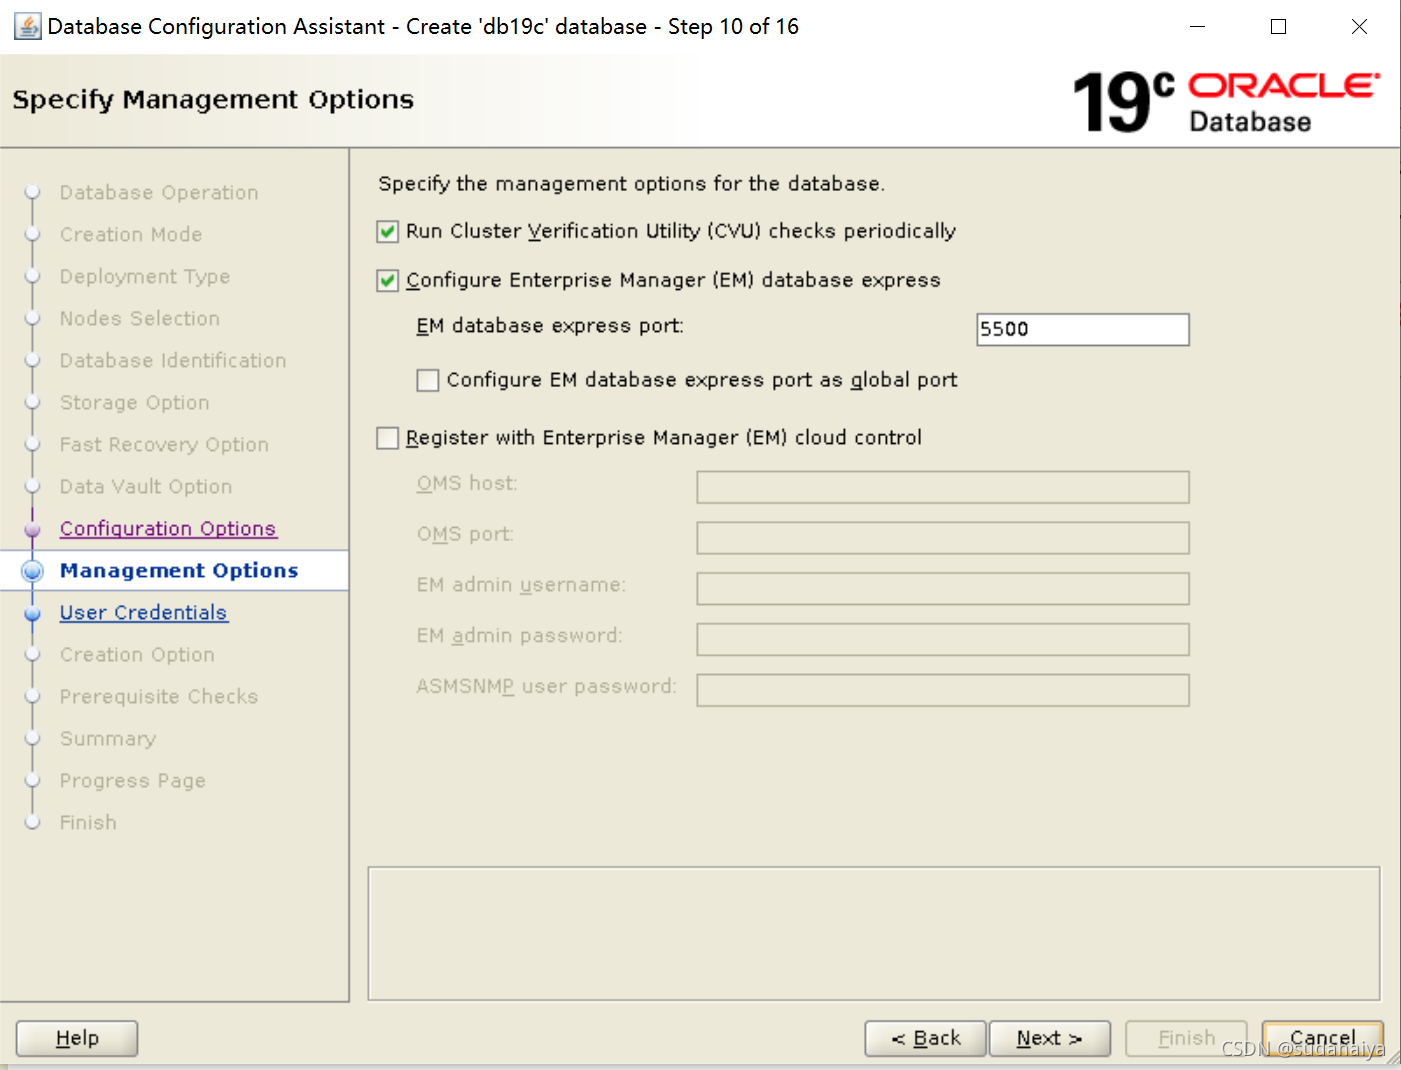Click the OMS host input field

pos(943,487)
